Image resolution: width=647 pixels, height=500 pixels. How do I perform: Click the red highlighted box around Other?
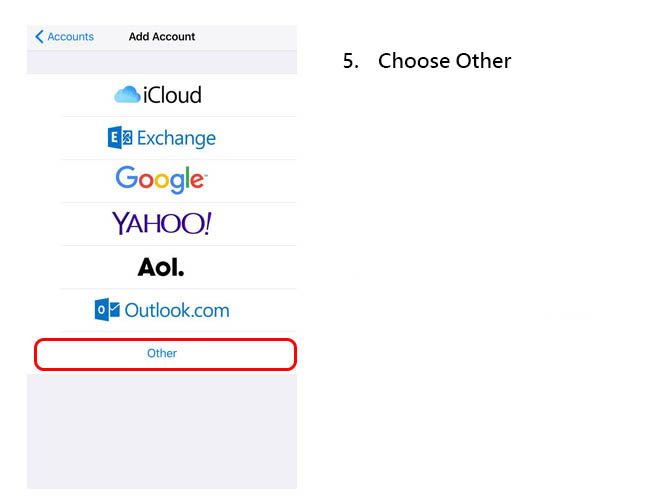point(165,354)
